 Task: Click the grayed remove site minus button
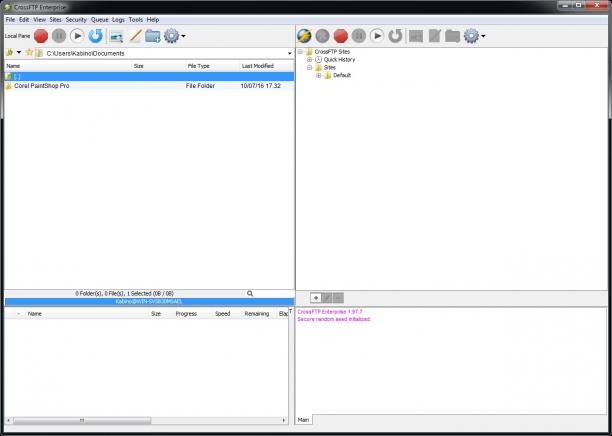click(x=338, y=298)
